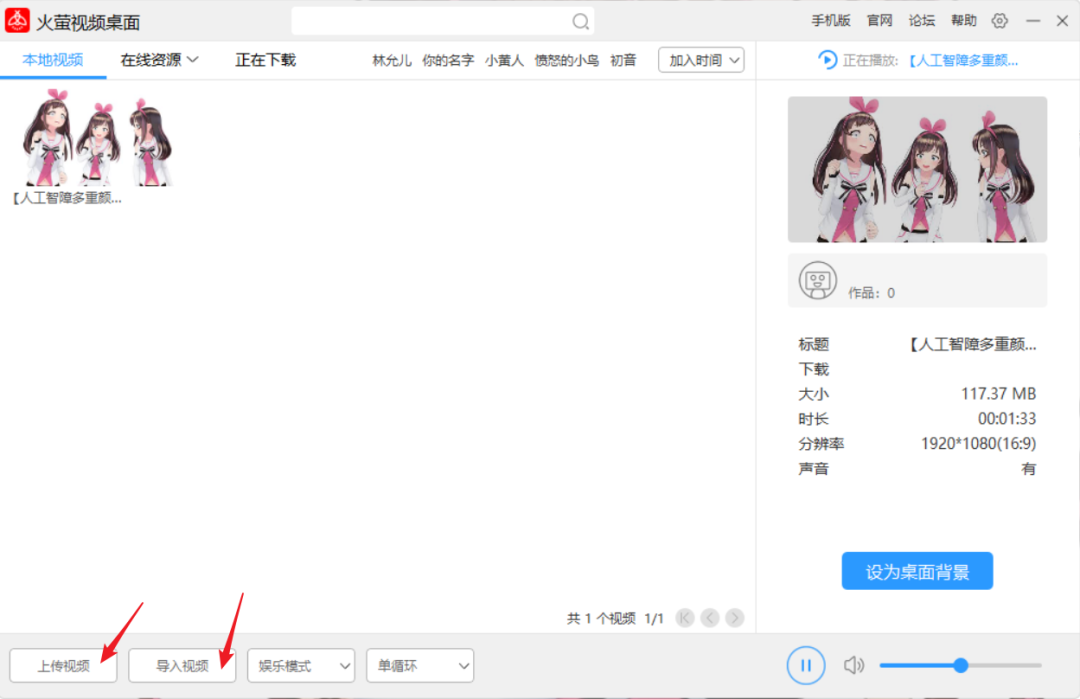Select the 你的名字 hot search tag
Image resolution: width=1080 pixels, height=699 pixels.
448,61
